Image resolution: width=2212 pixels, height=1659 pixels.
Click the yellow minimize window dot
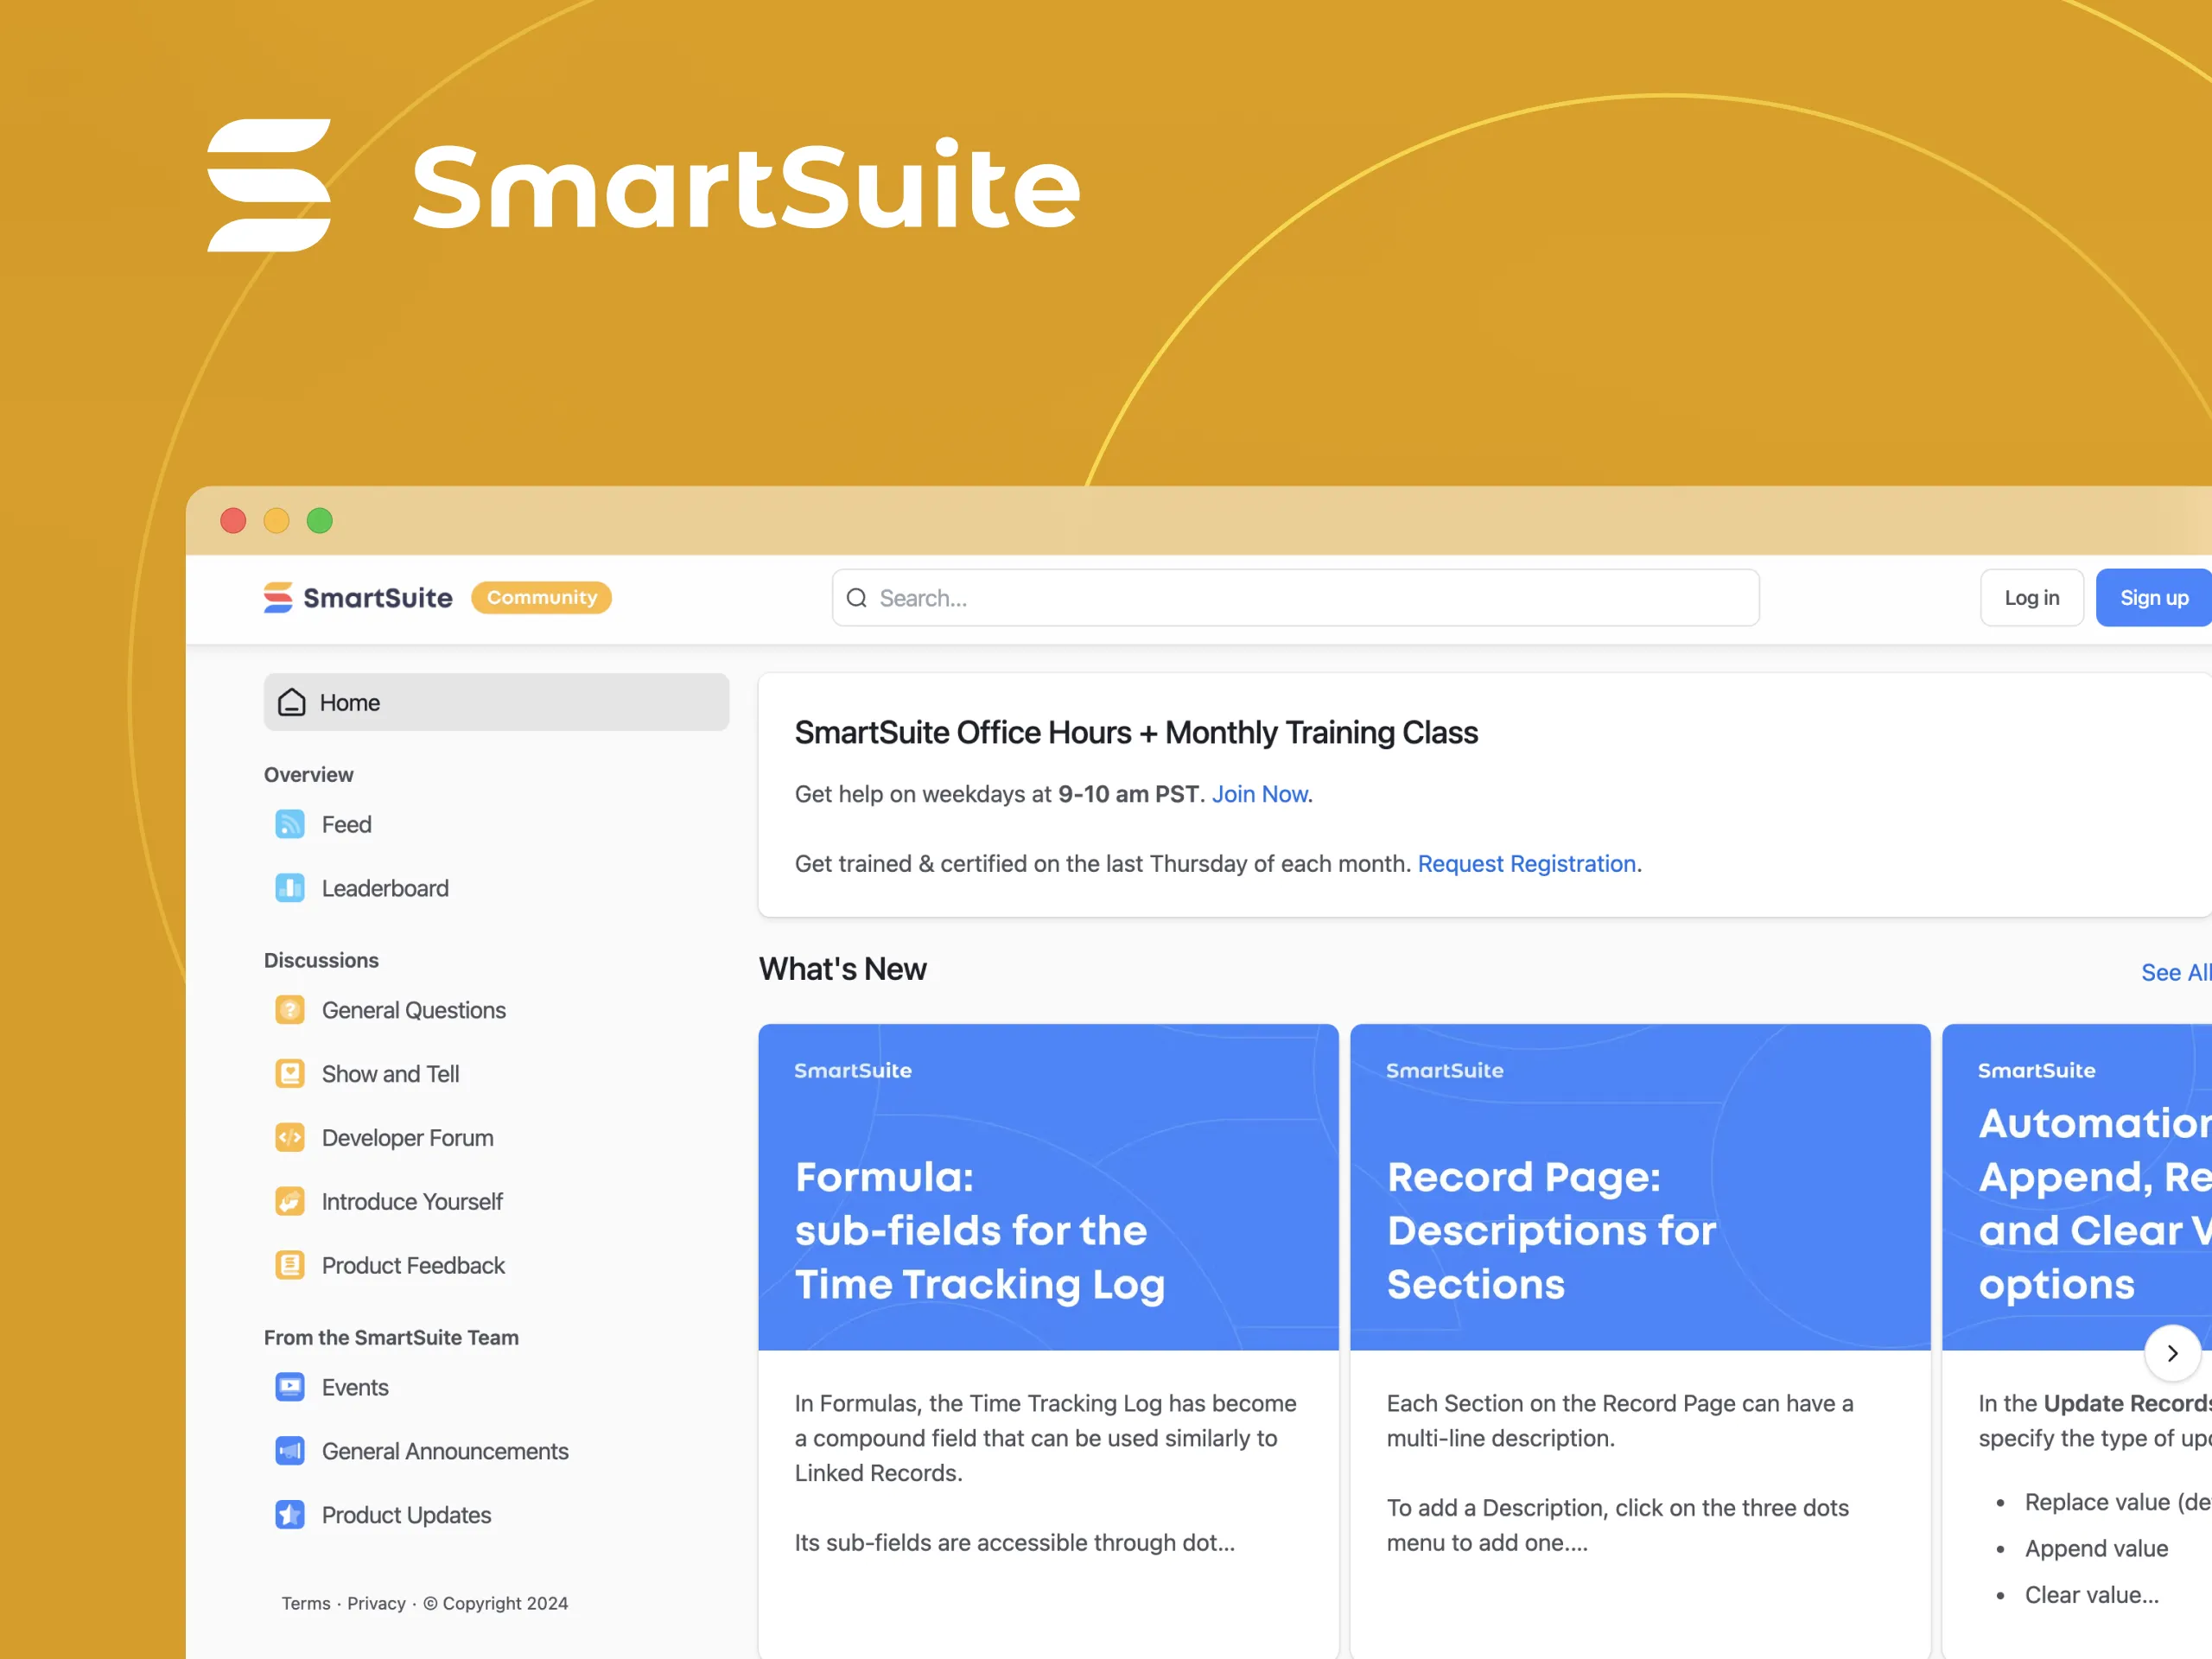276,521
